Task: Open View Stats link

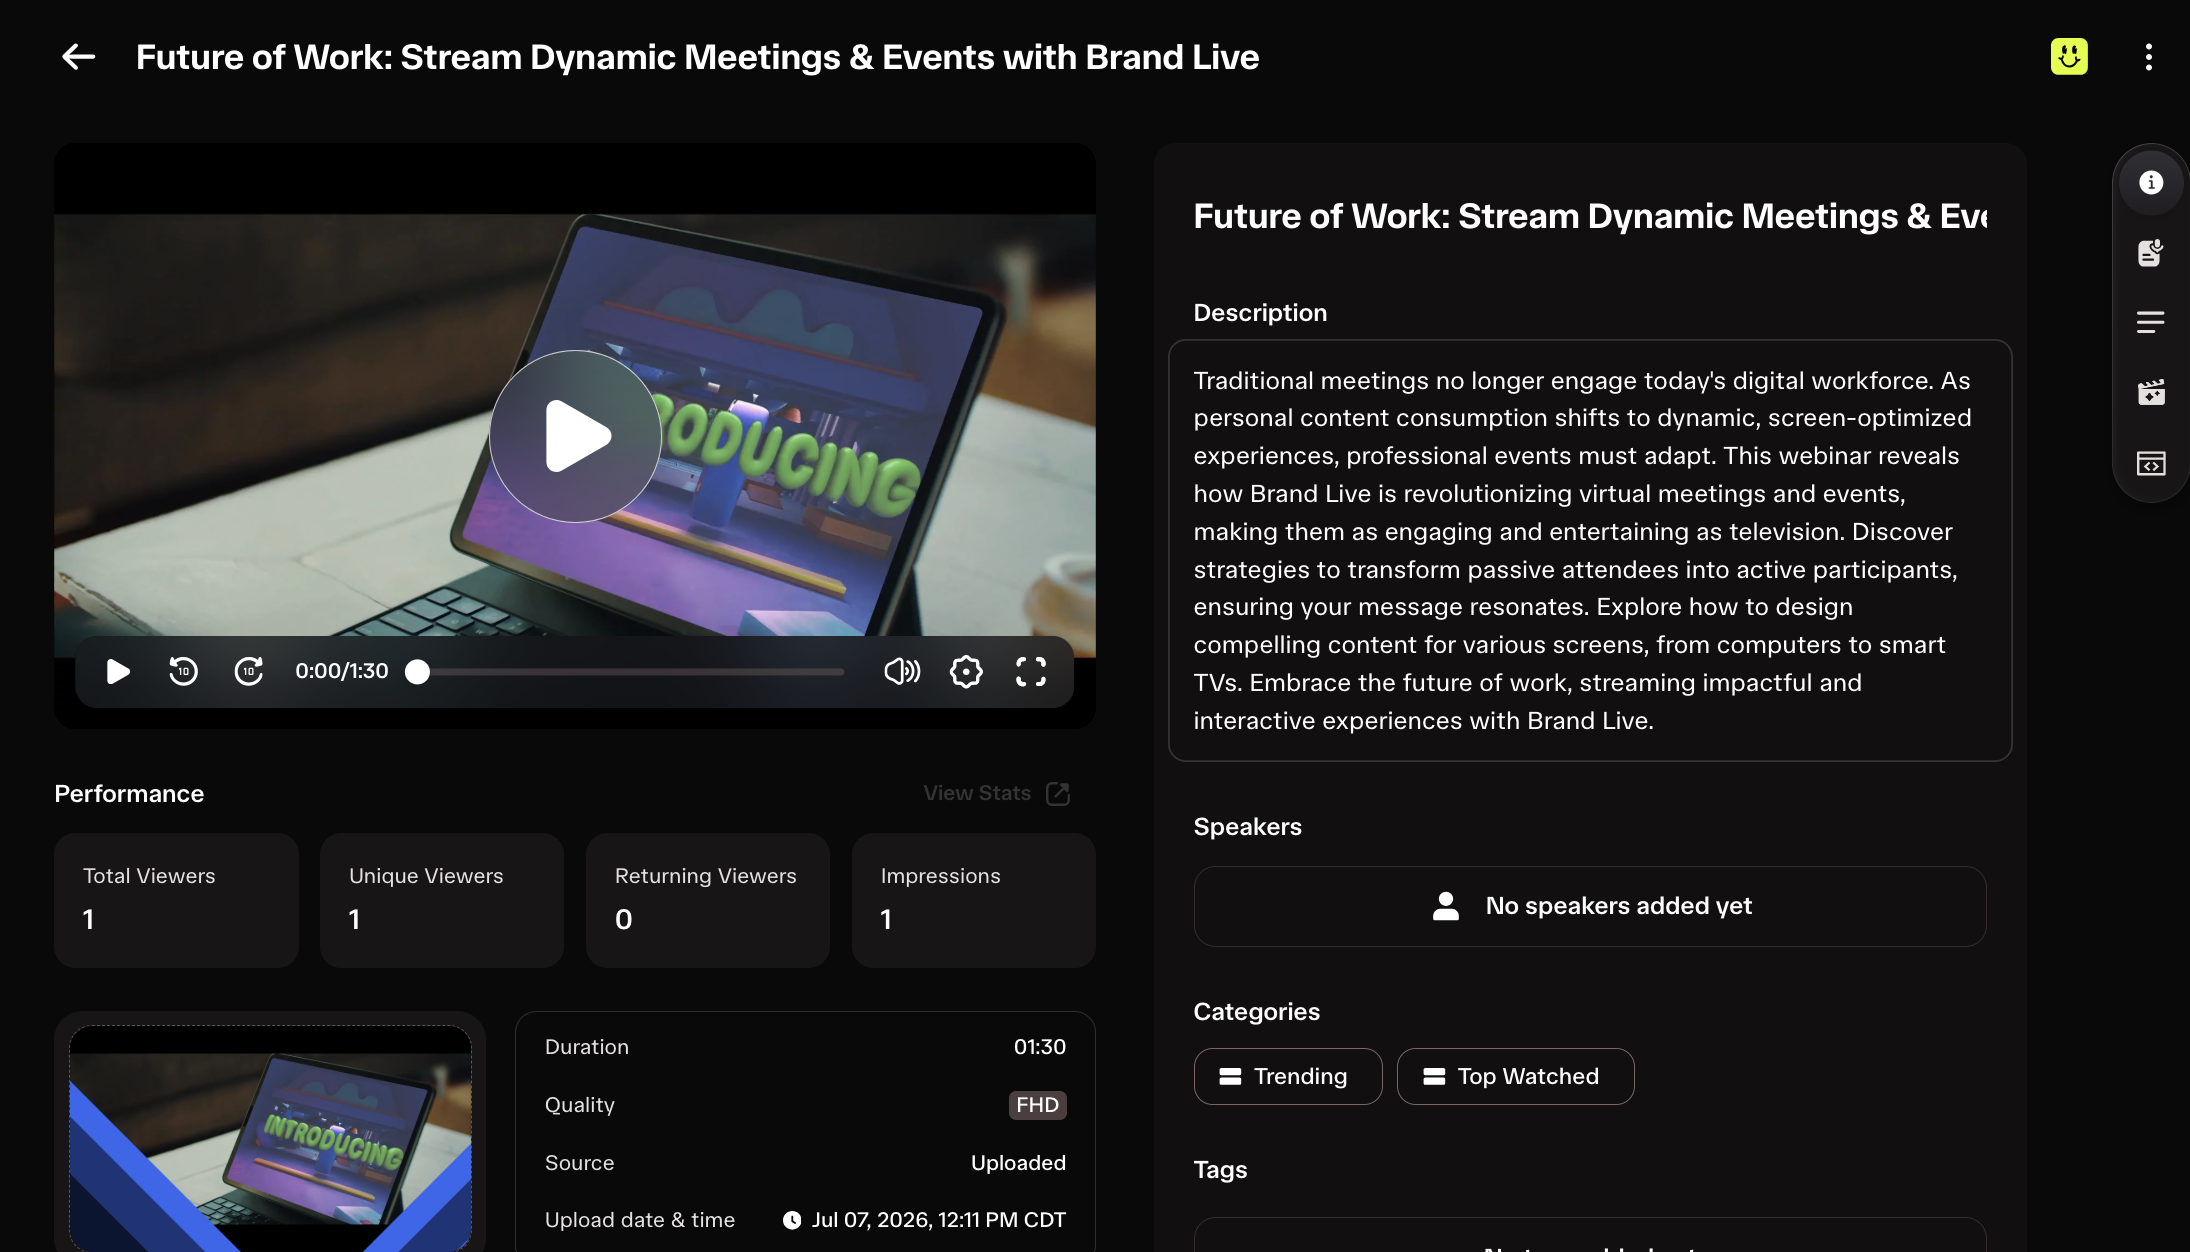Action: pos(977,793)
